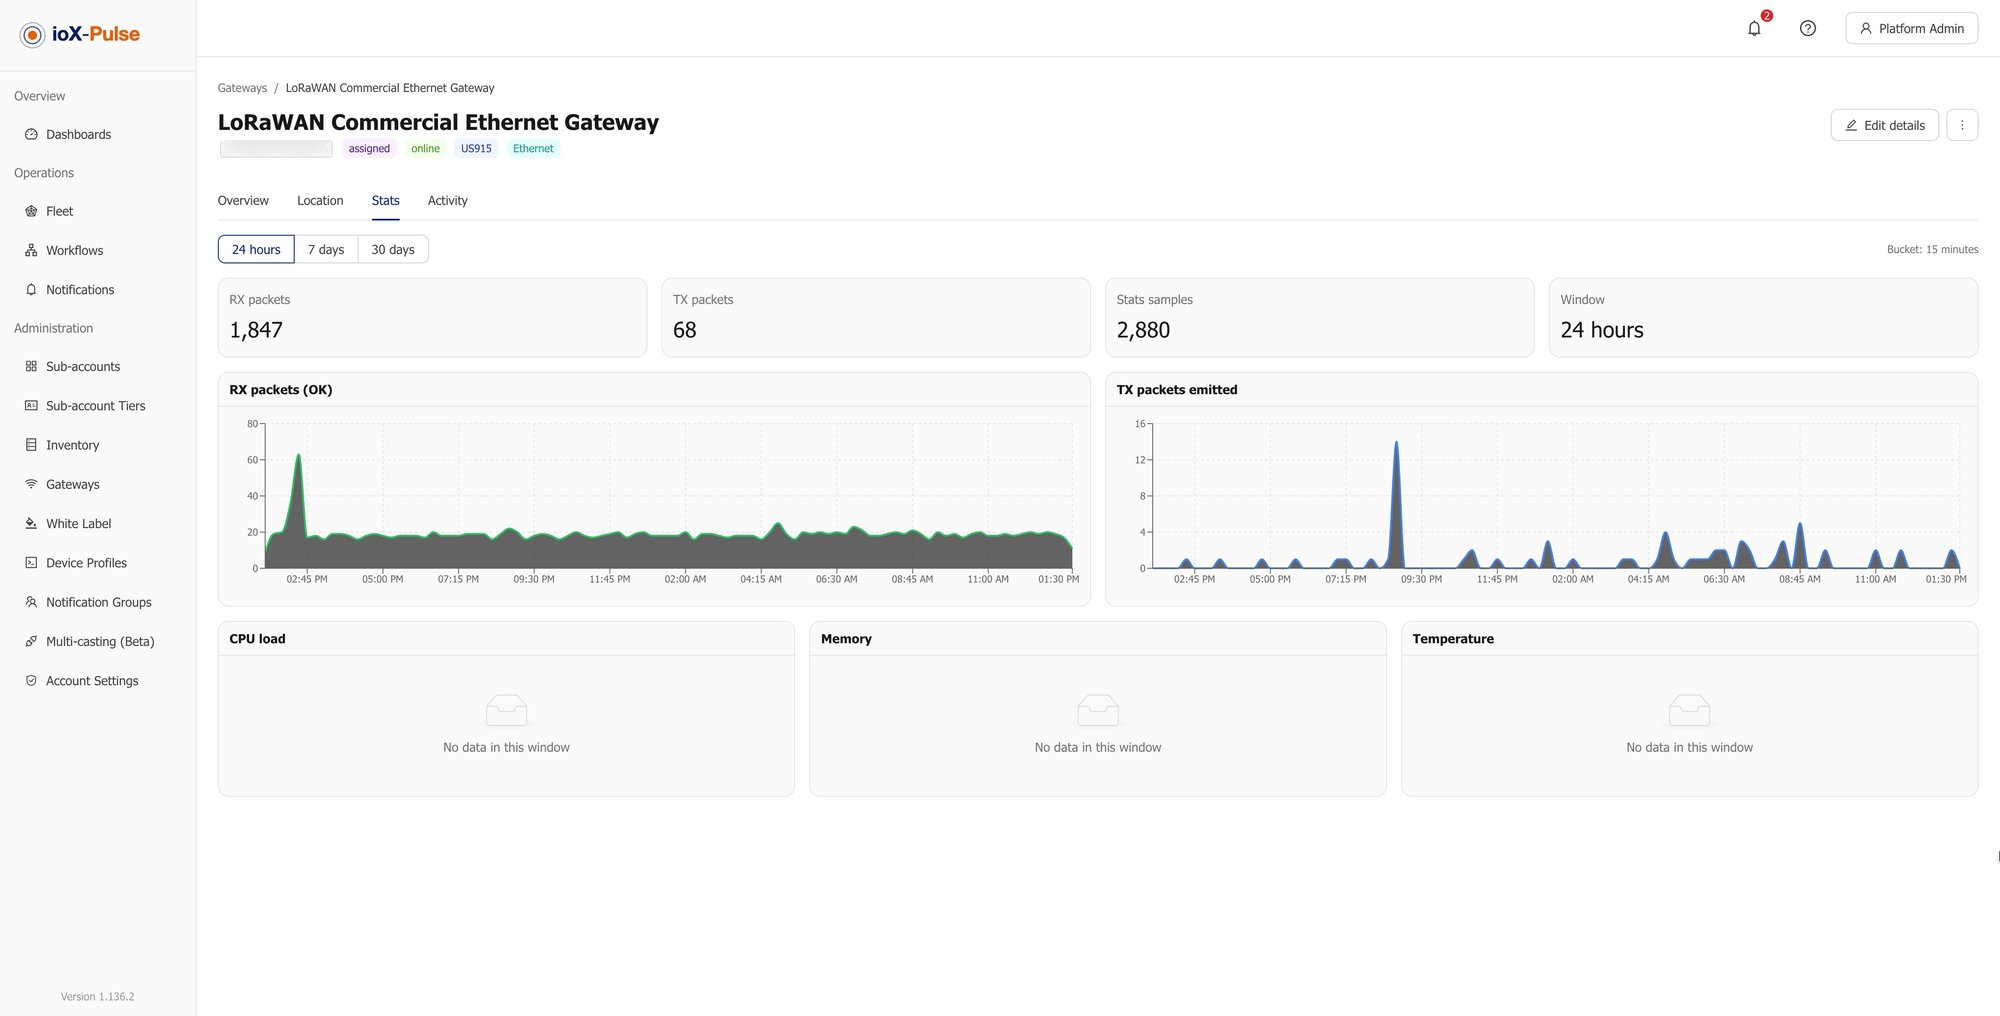Click the Notifications sidebar bell icon
The width and height of the screenshot is (2000, 1016).
(x=31, y=290)
